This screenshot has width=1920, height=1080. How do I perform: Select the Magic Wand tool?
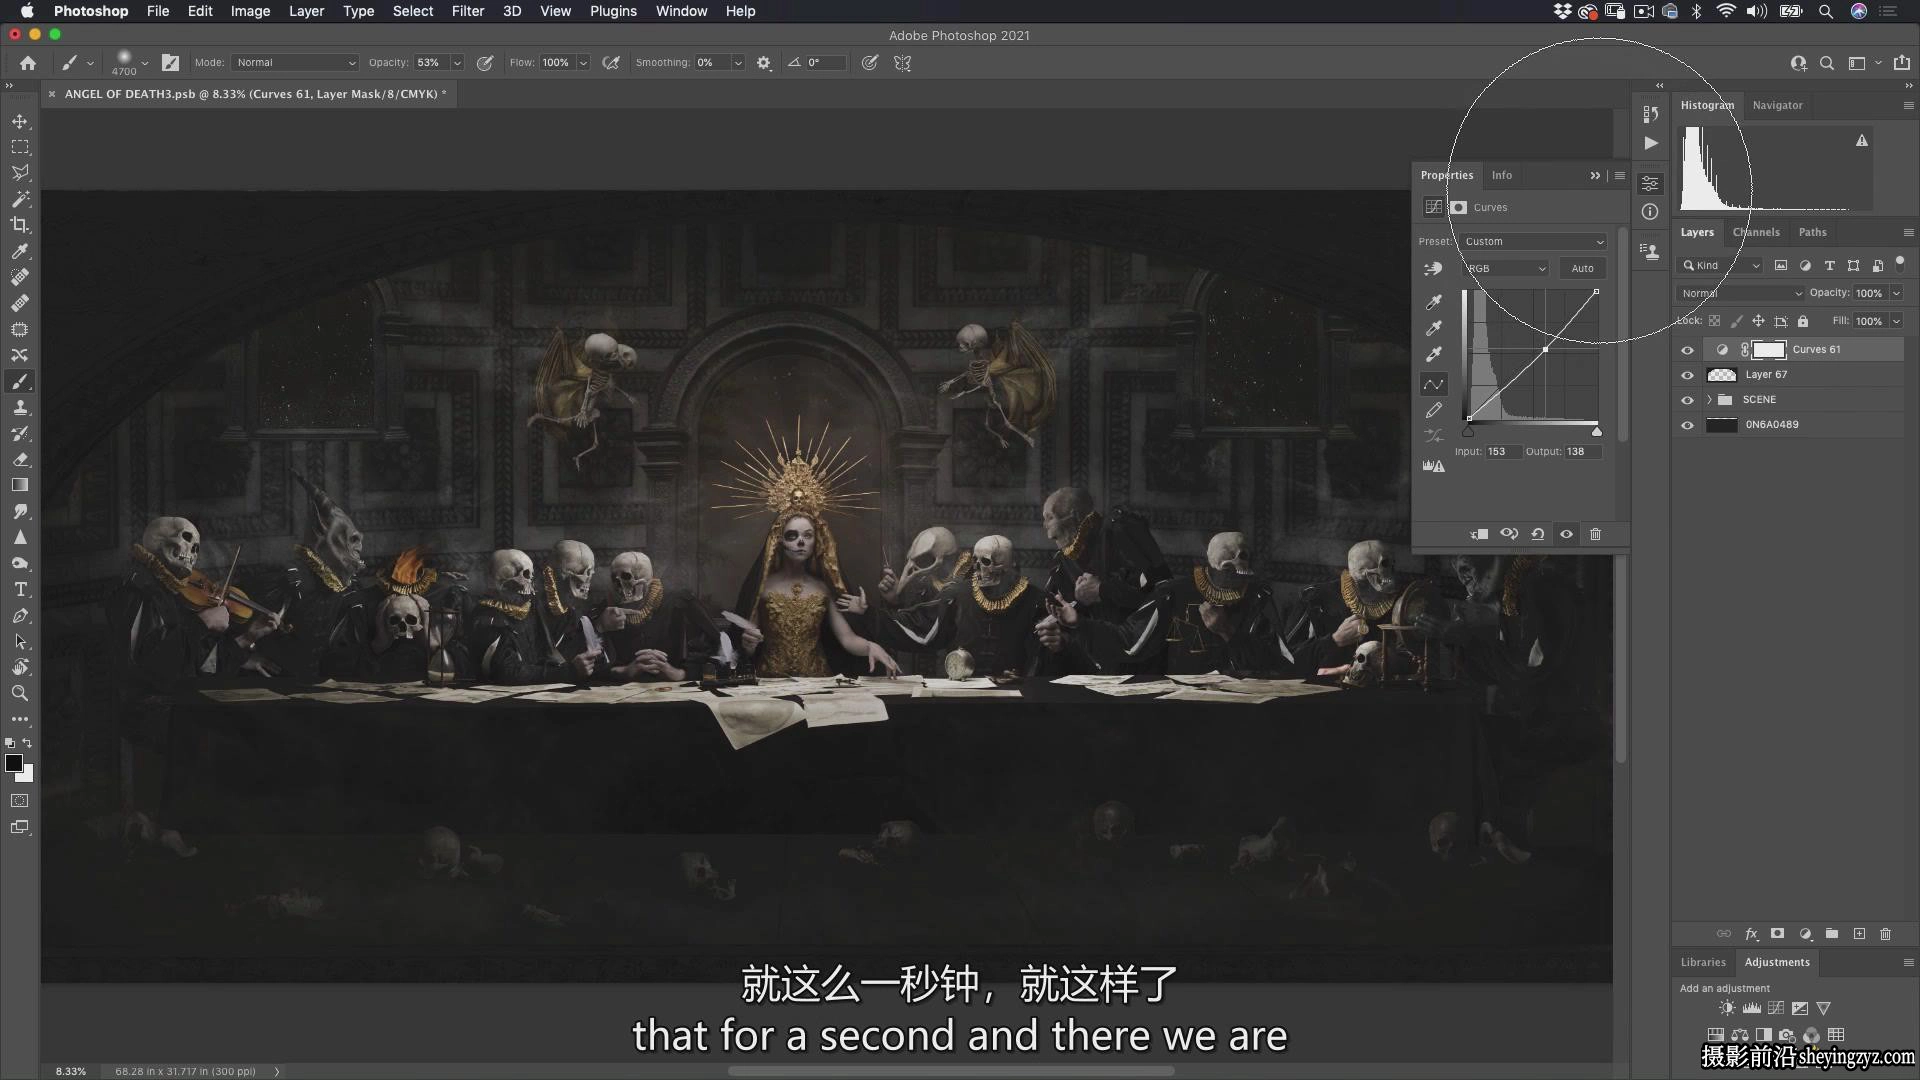20,199
